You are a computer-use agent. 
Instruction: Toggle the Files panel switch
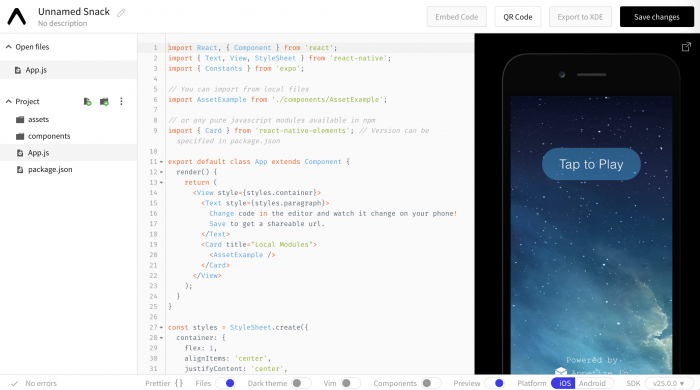(x=225, y=383)
